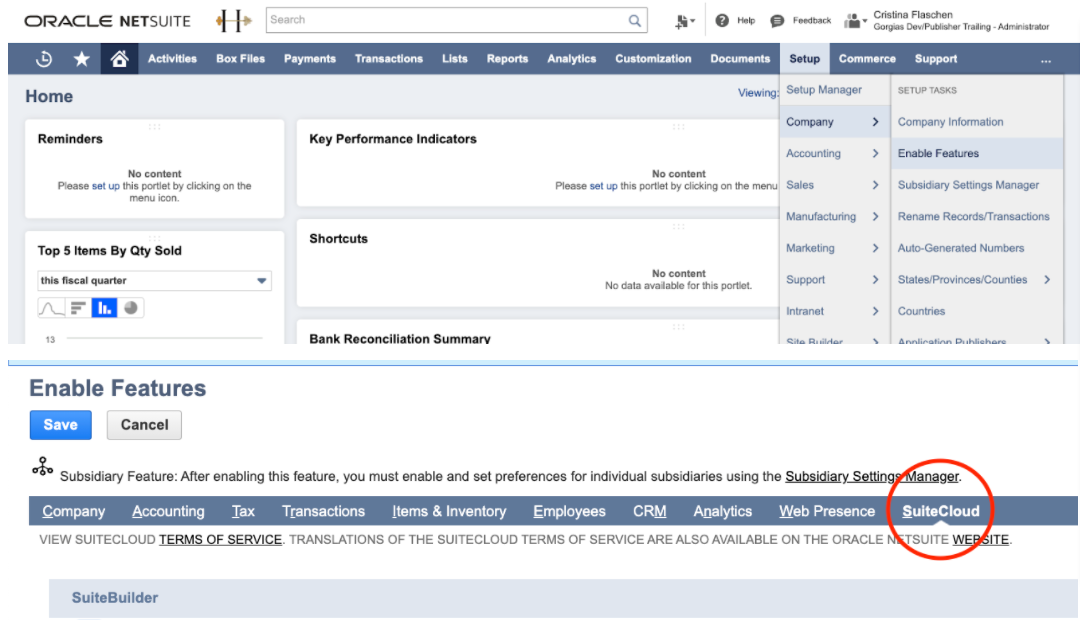
Task: Open the Payments menu
Action: point(310,59)
